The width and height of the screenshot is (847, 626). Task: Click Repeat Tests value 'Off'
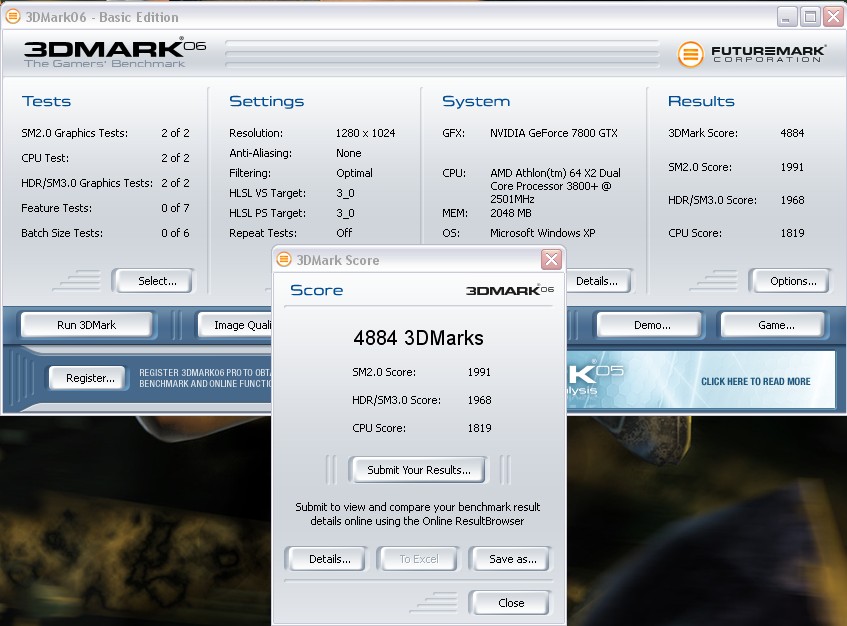click(x=344, y=233)
